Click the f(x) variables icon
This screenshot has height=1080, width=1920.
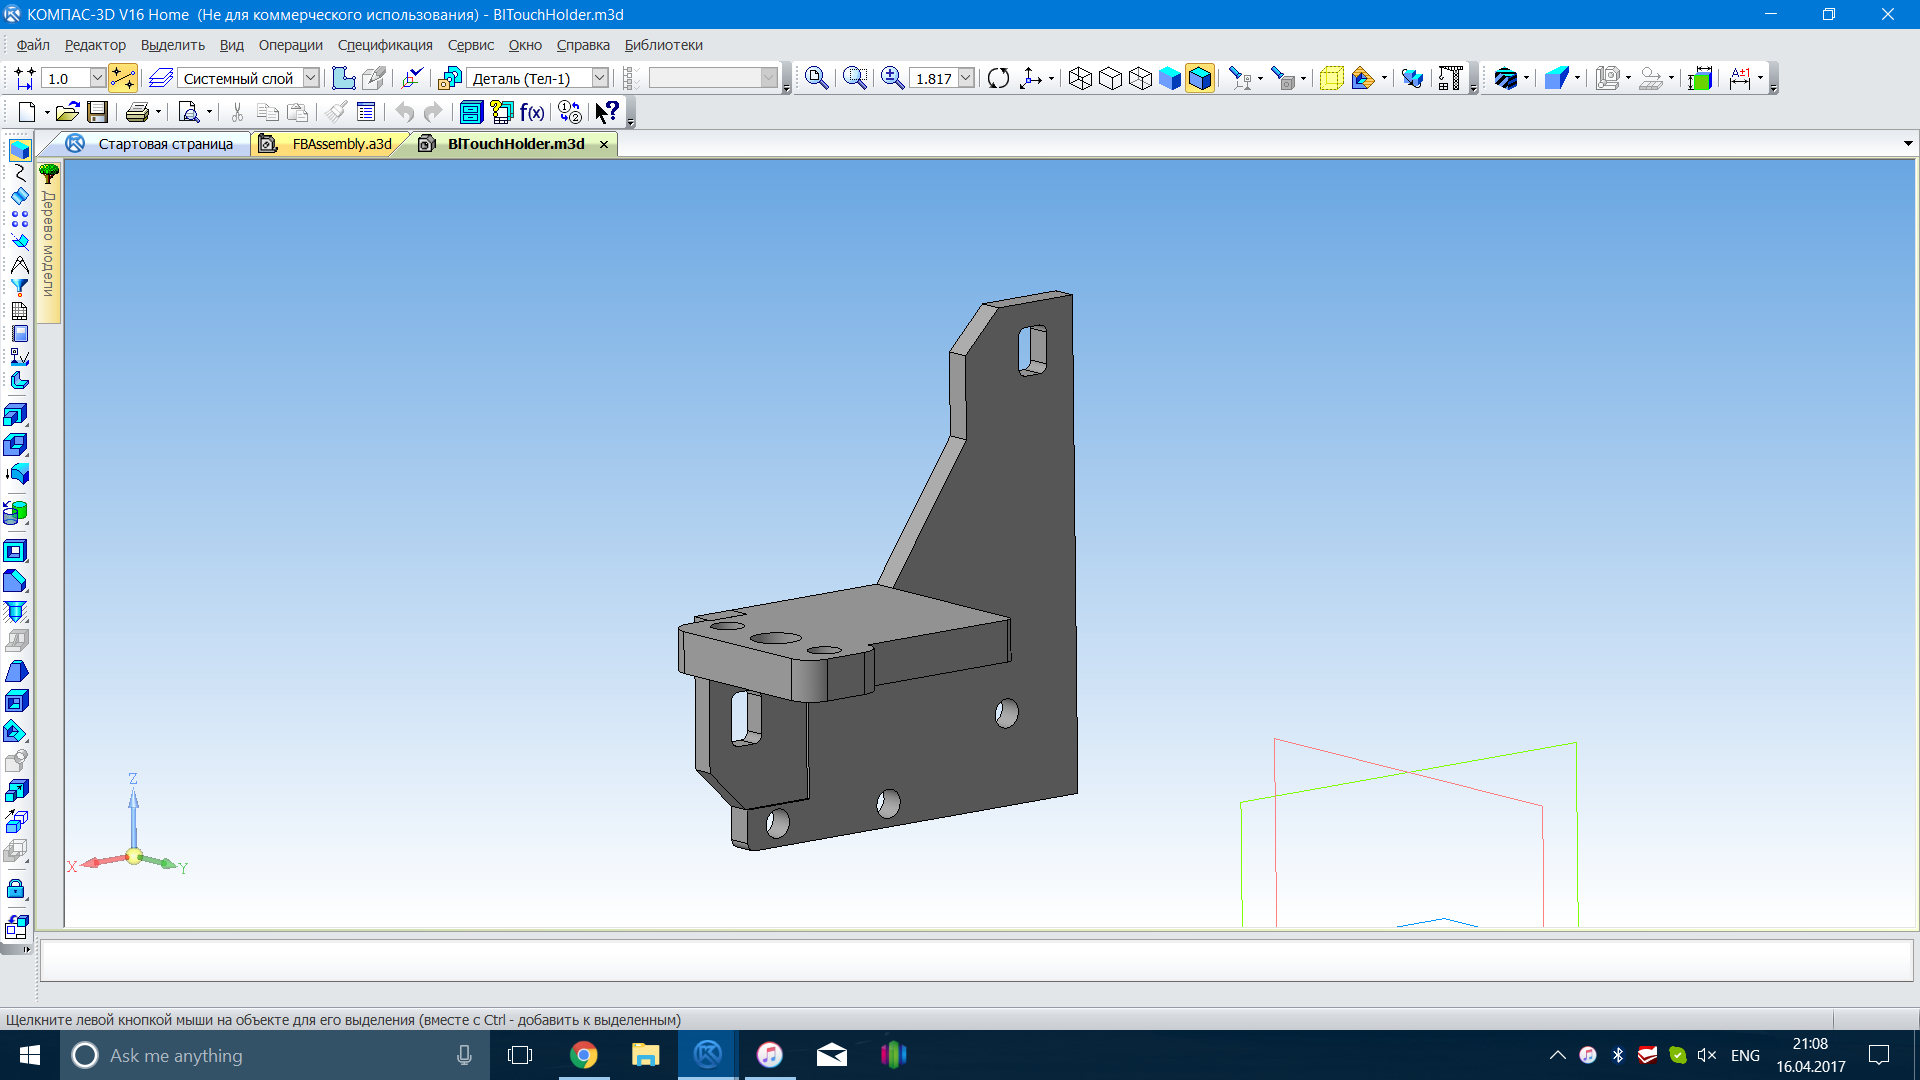click(532, 112)
